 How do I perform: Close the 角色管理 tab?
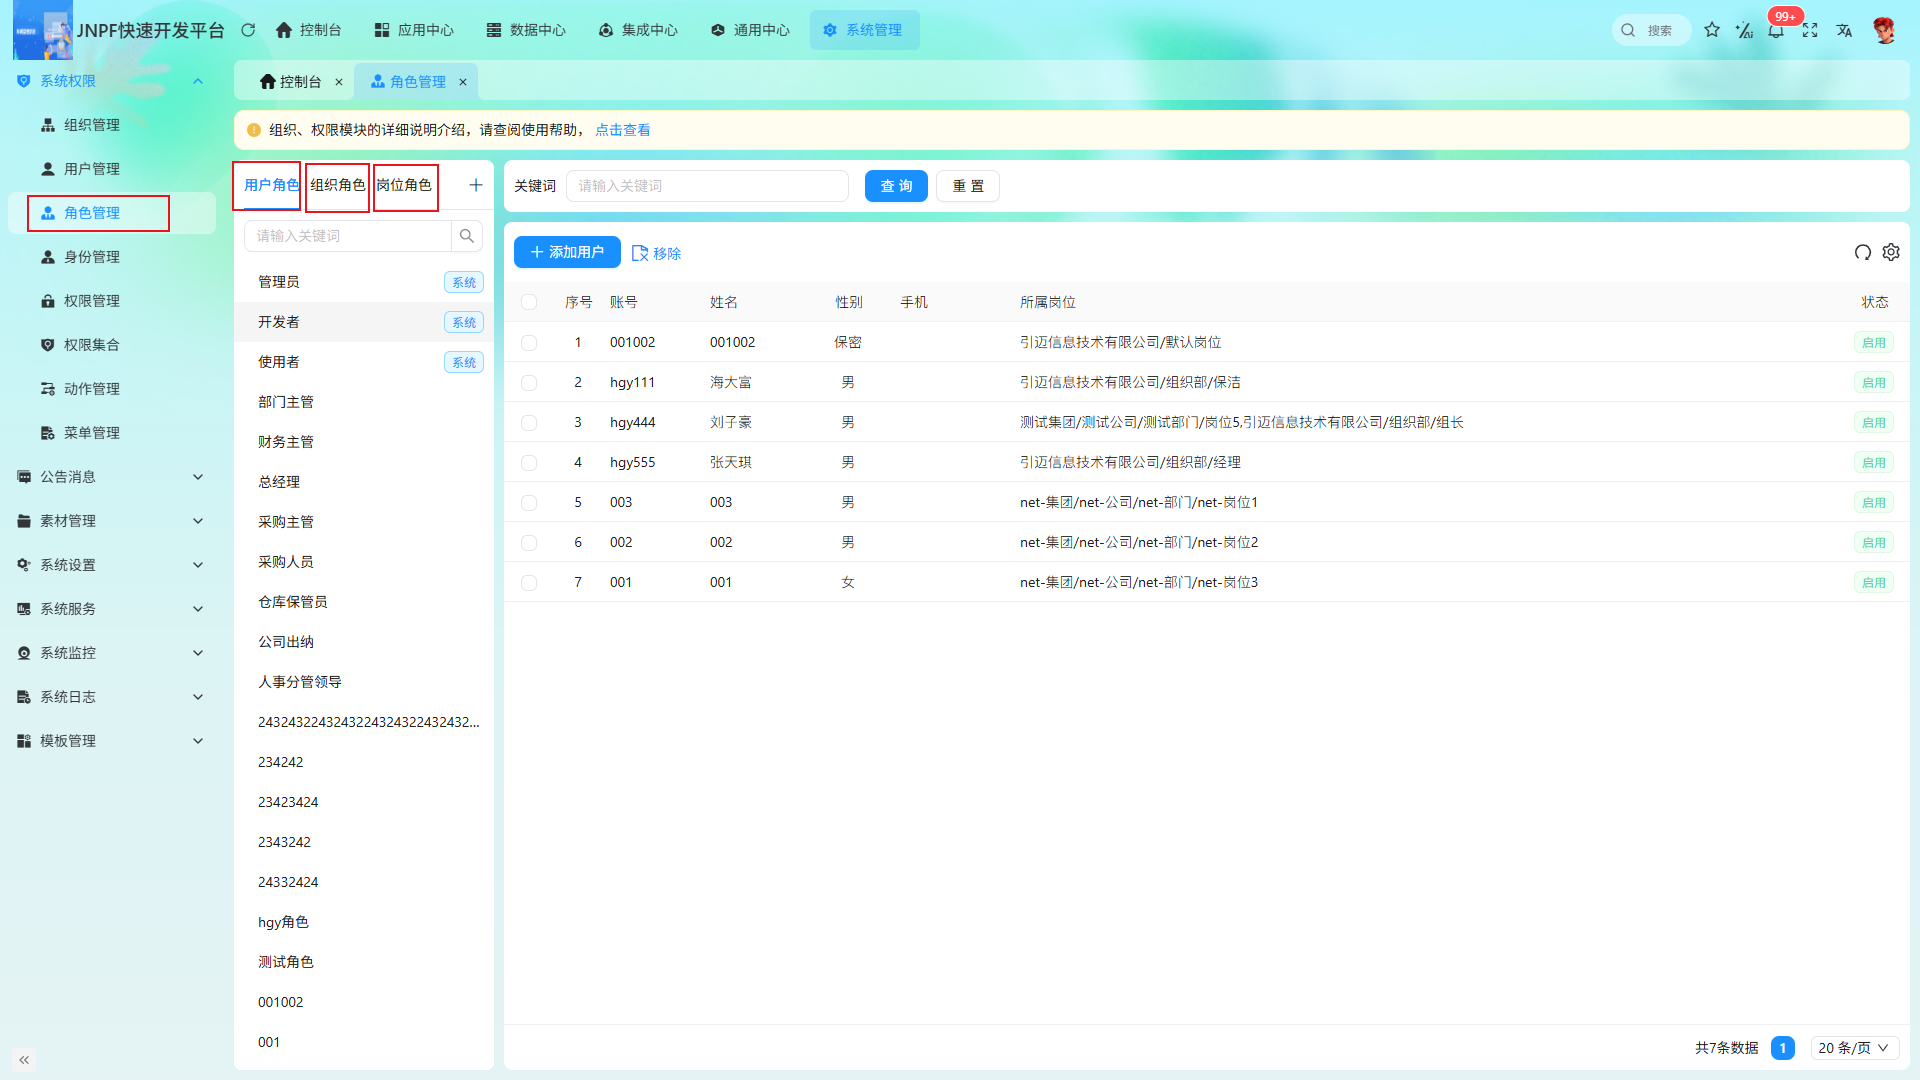pyautogui.click(x=463, y=82)
